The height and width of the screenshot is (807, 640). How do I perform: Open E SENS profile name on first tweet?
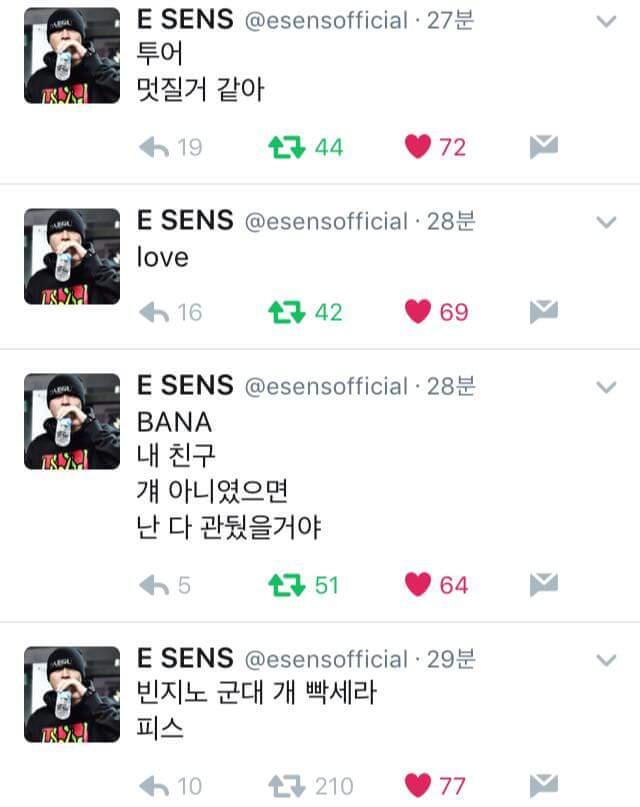(x=185, y=20)
